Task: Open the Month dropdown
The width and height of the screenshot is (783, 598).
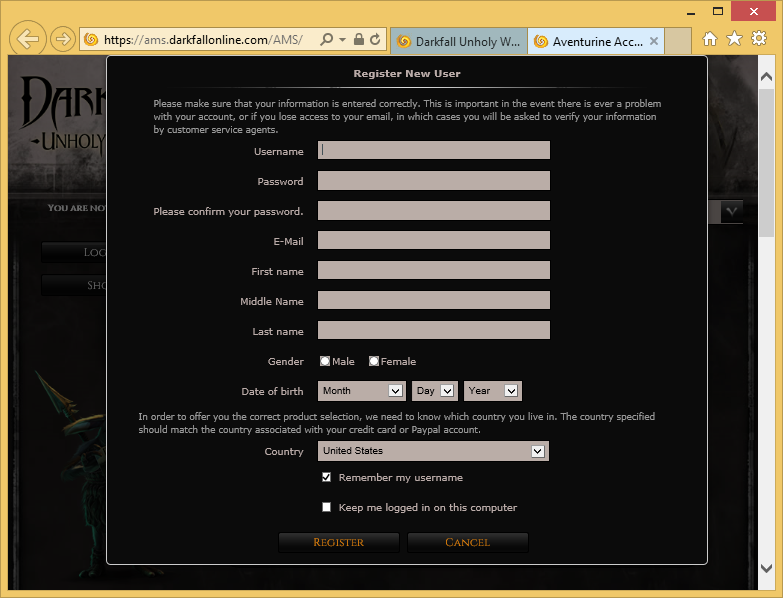Action: (361, 391)
